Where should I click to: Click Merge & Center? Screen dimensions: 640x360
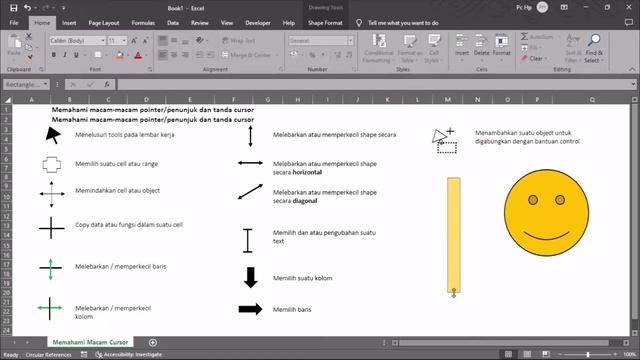[247, 55]
